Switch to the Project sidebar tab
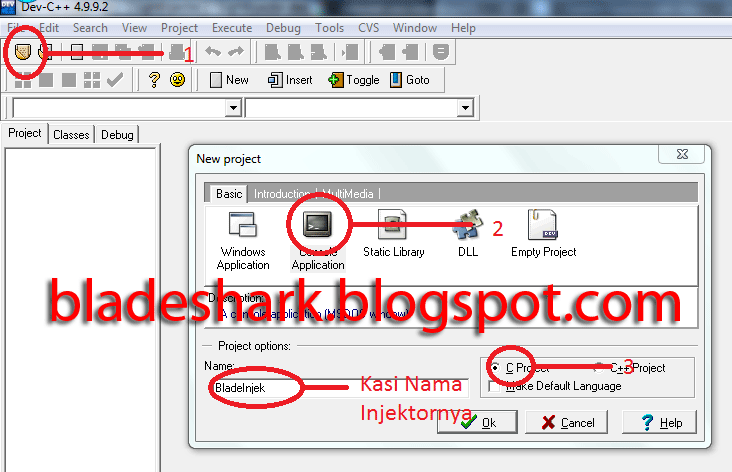The height and width of the screenshot is (472, 732). 25,134
